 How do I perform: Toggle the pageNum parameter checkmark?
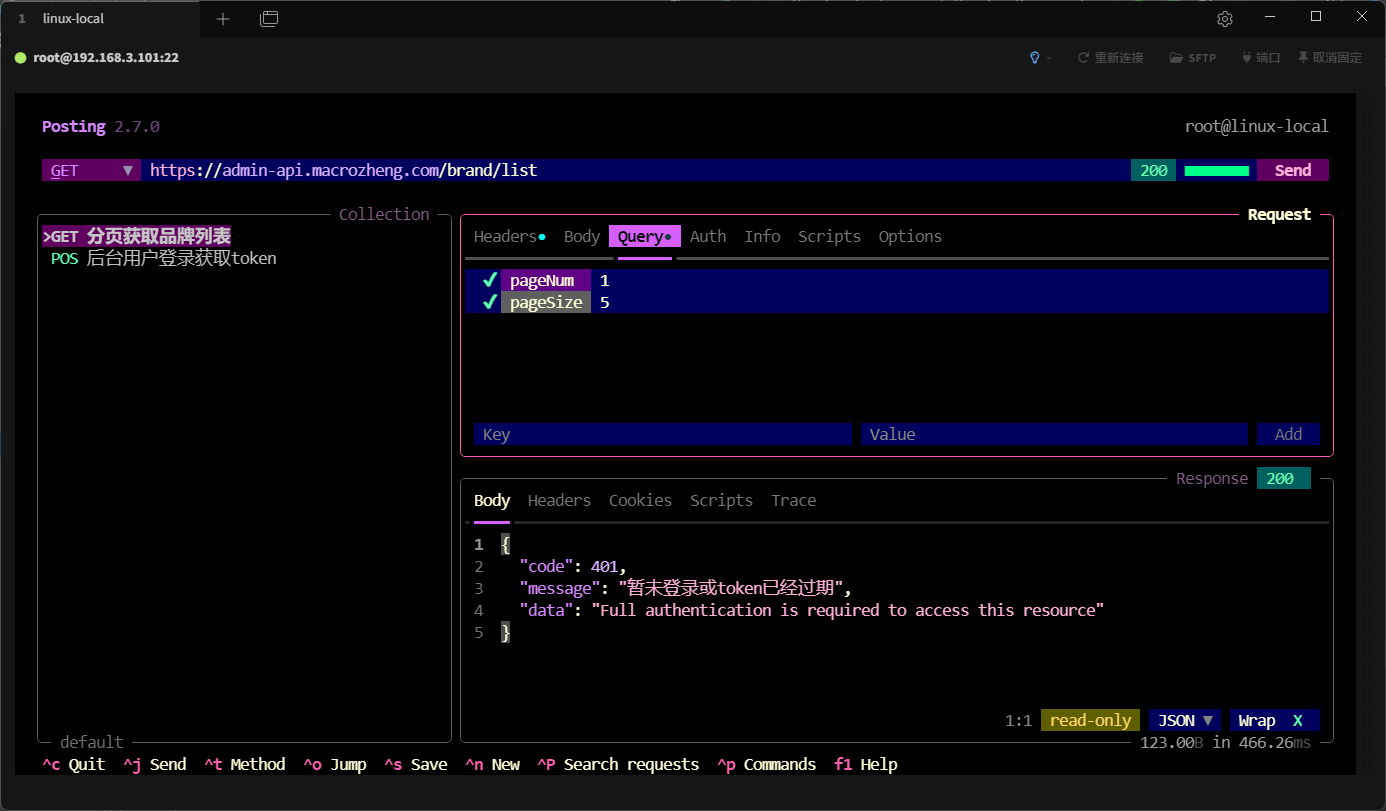[489, 280]
